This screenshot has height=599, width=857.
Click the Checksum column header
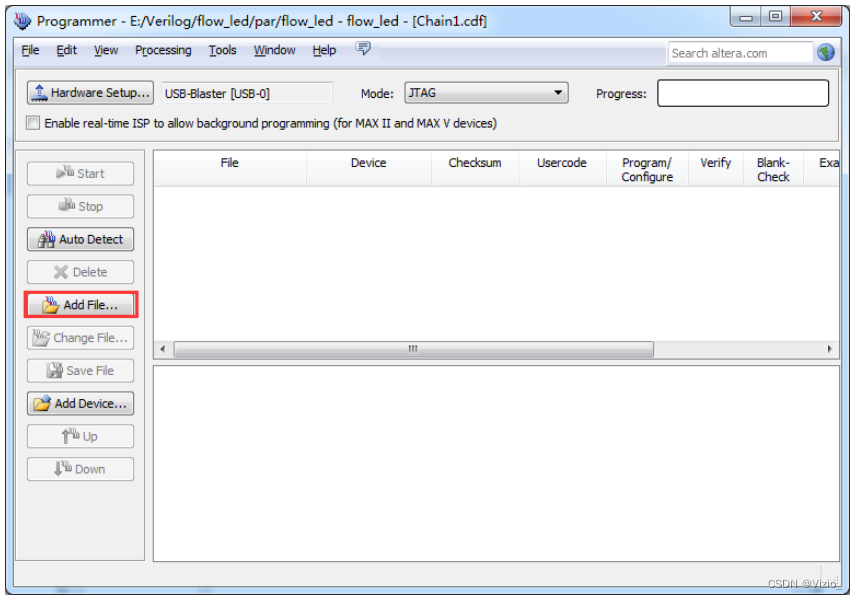pyautogui.click(x=475, y=169)
